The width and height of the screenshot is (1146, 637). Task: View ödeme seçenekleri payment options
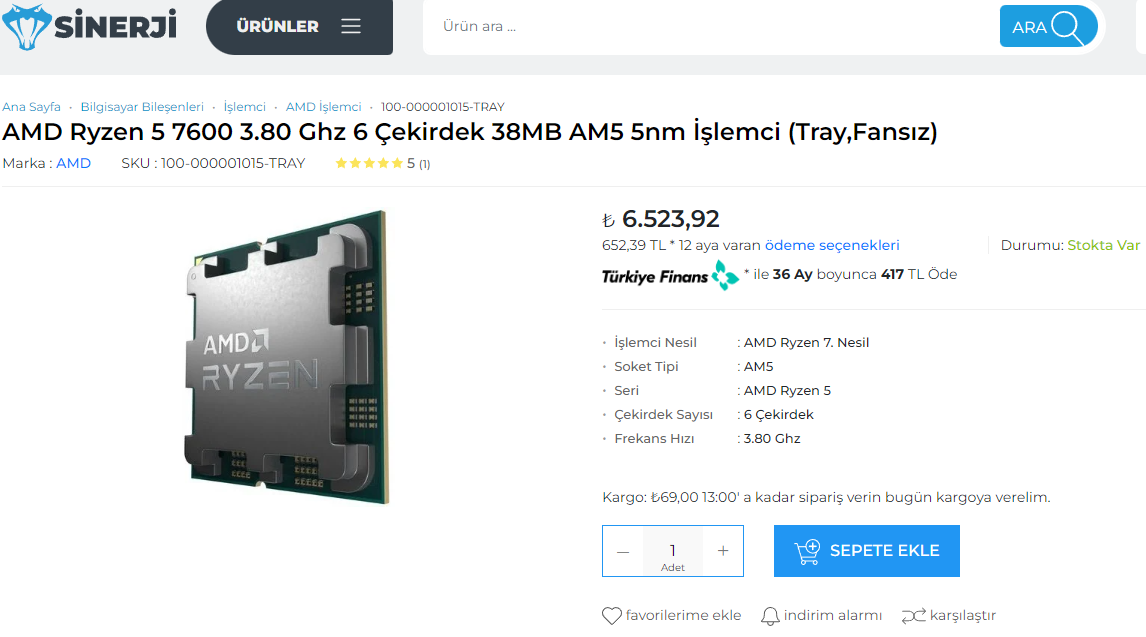tap(832, 245)
